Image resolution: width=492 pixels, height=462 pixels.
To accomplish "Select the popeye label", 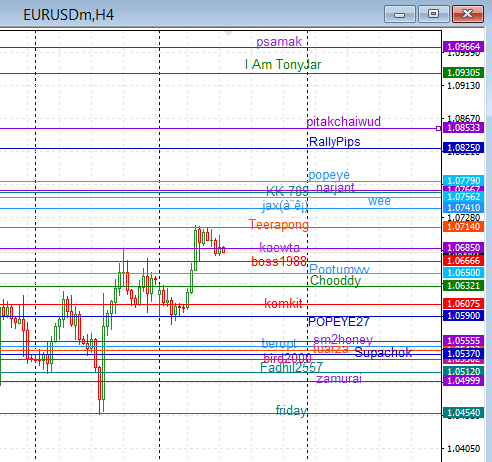I will 329,175.
